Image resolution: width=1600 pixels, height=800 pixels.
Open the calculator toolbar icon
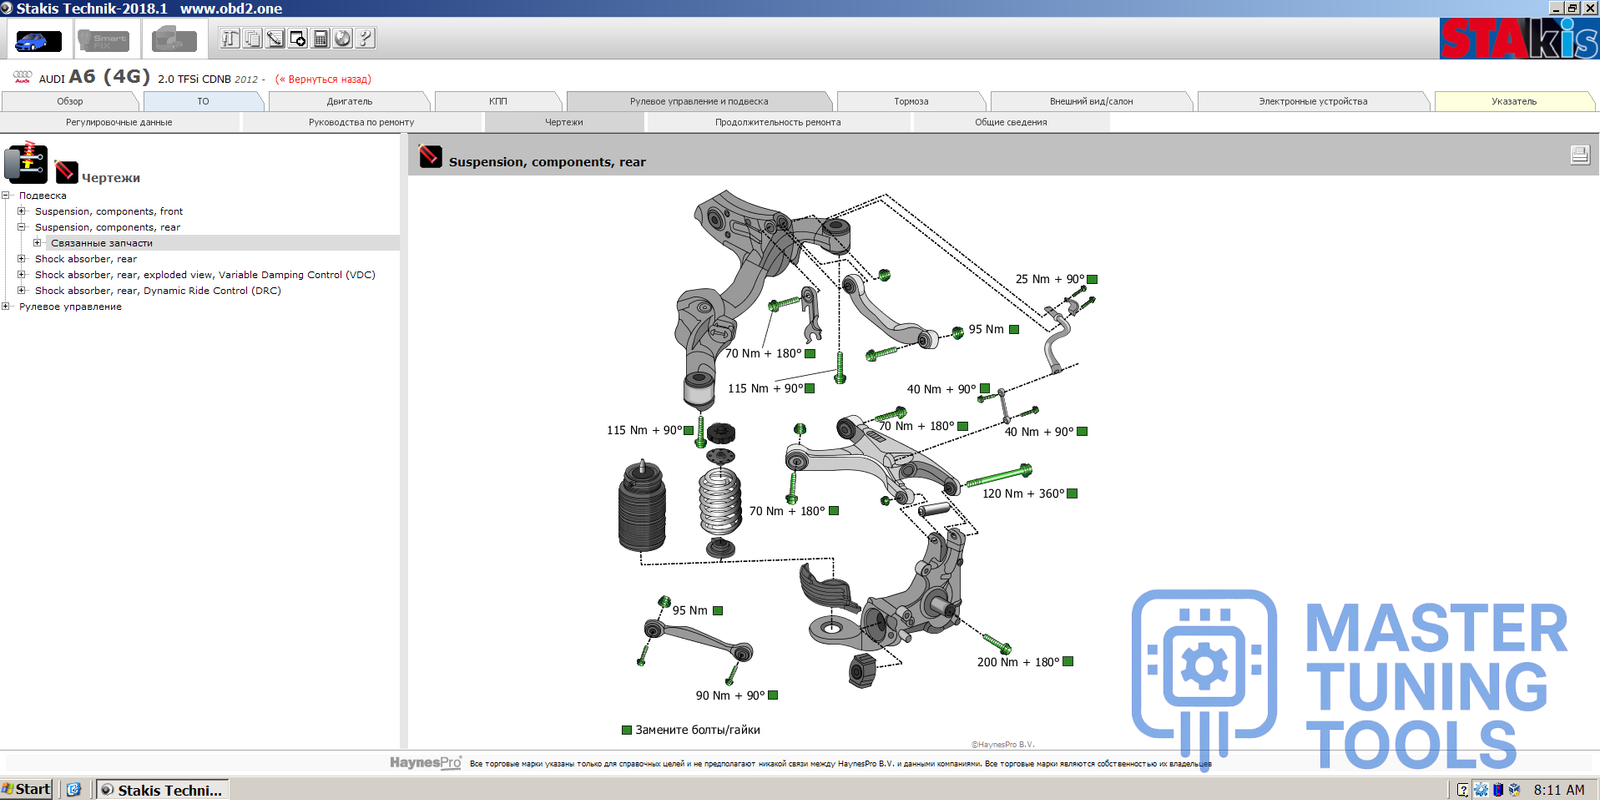[321, 39]
